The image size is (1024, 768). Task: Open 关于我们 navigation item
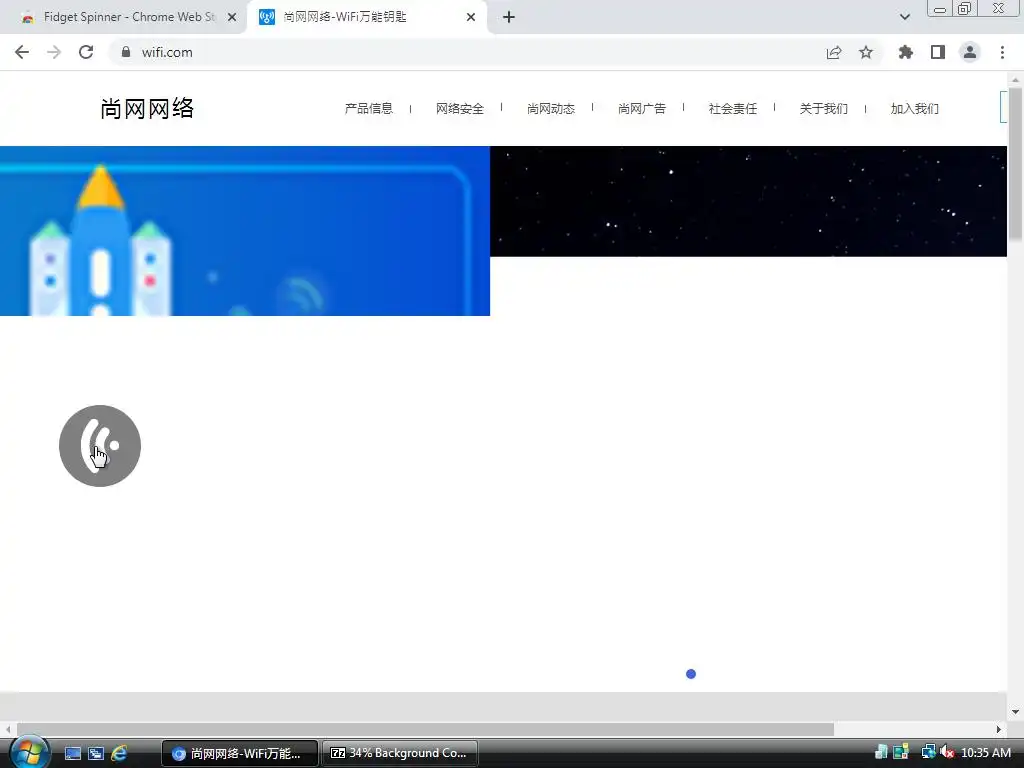point(824,108)
